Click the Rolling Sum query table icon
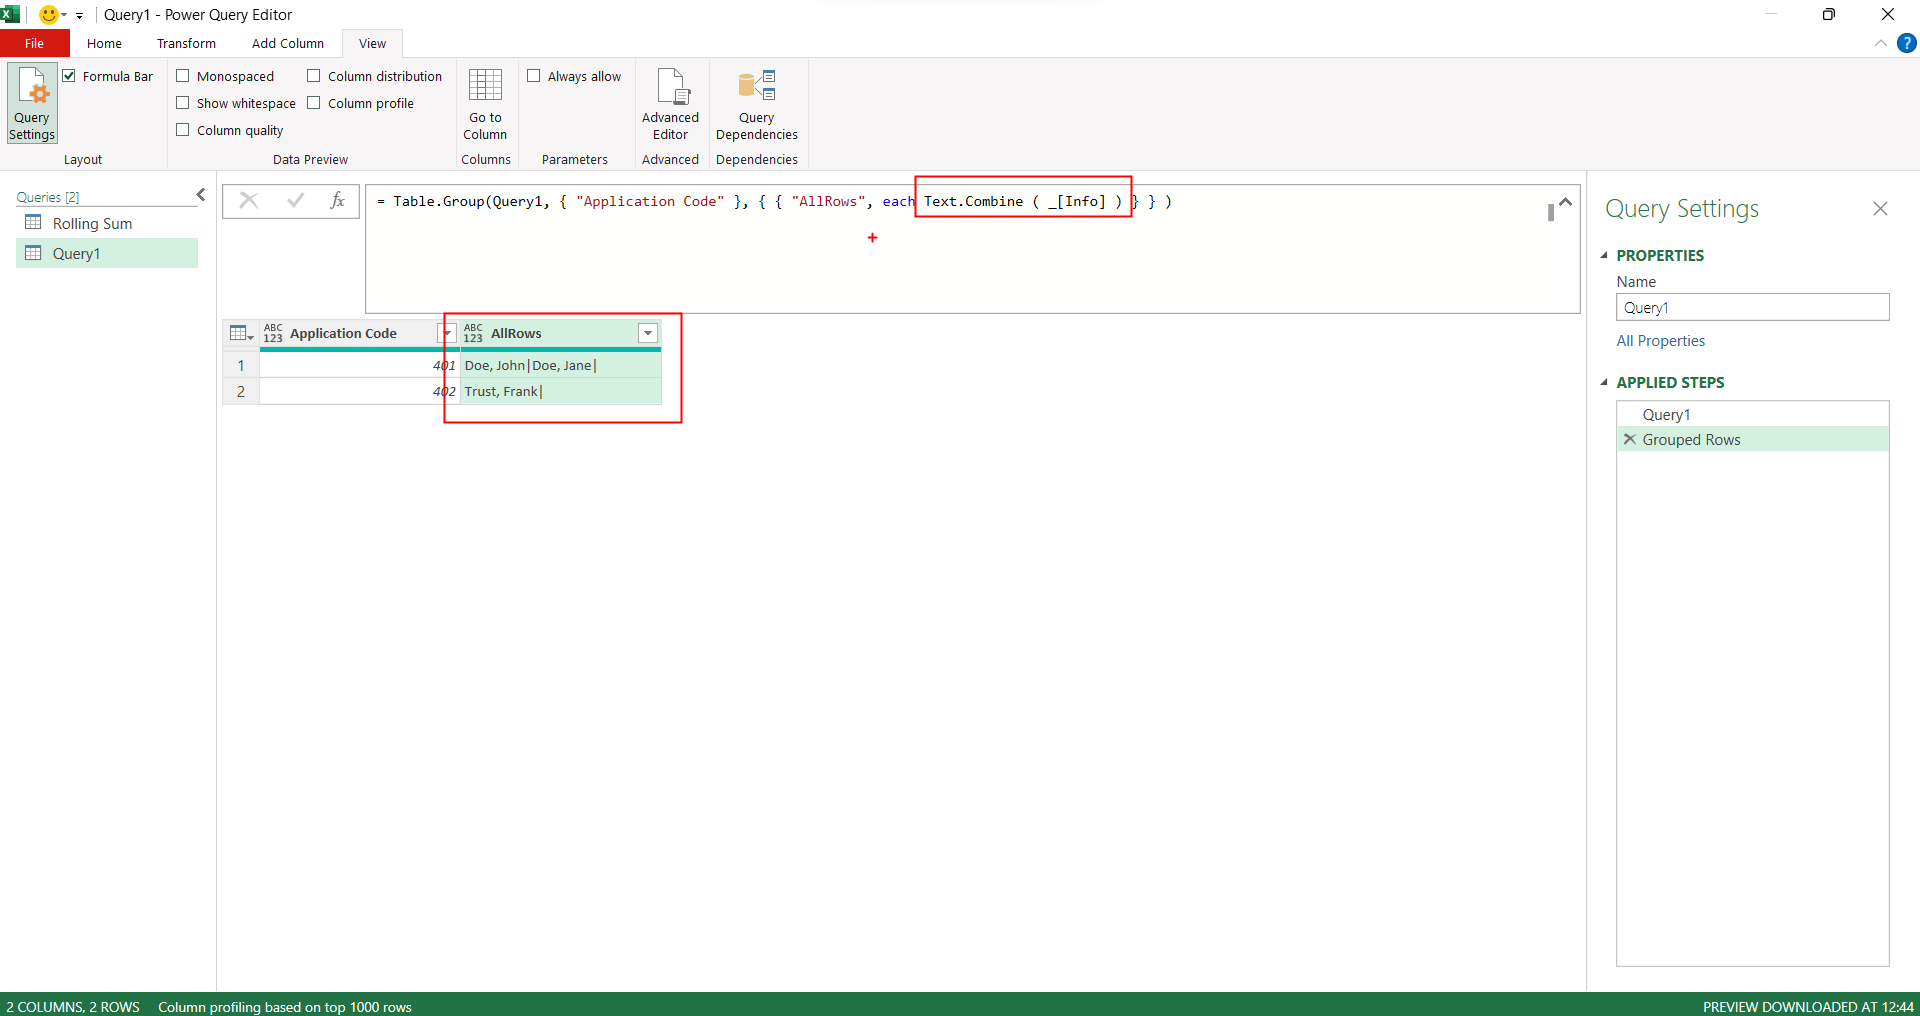 coord(33,223)
